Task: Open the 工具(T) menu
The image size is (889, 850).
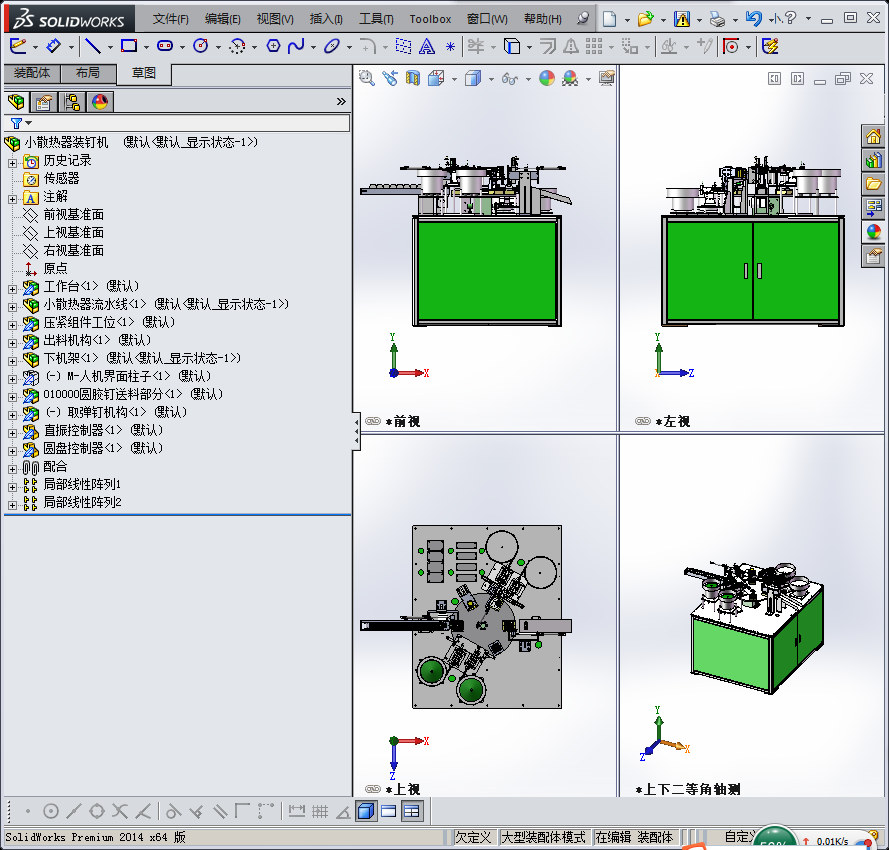Action: pyautogui.click(x=376, y=19)
